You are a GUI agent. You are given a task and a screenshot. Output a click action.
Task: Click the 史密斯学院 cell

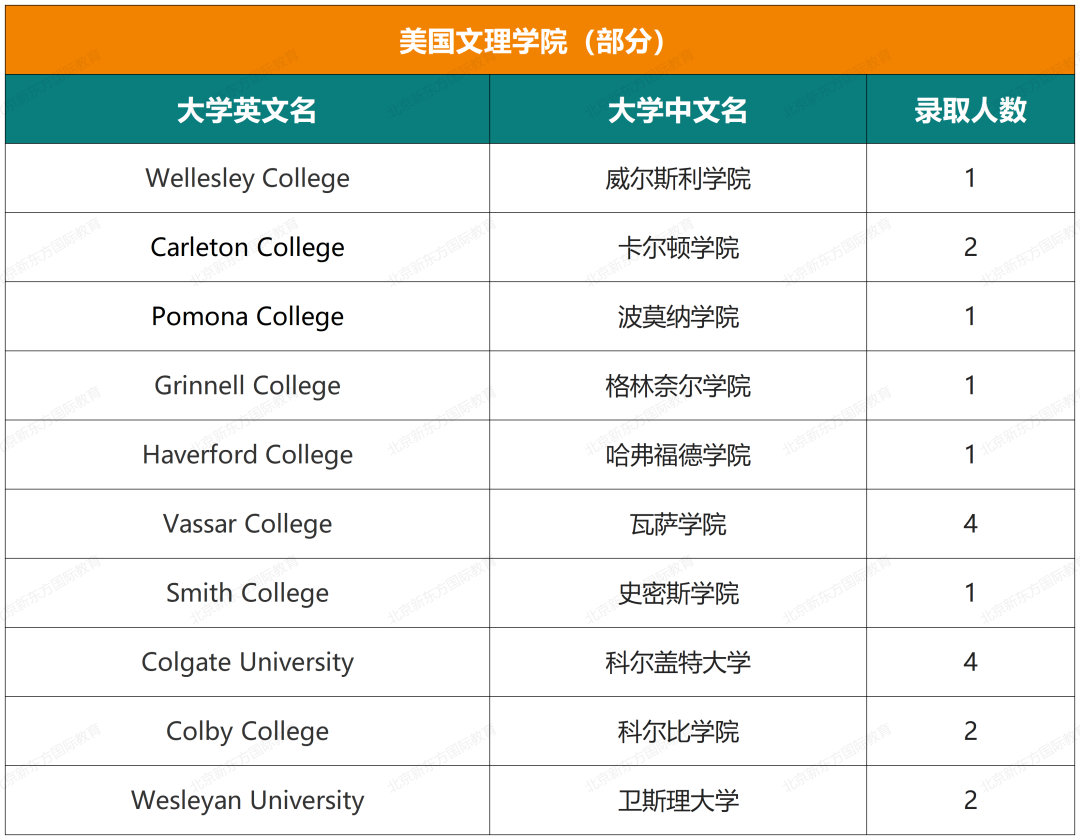678,593
